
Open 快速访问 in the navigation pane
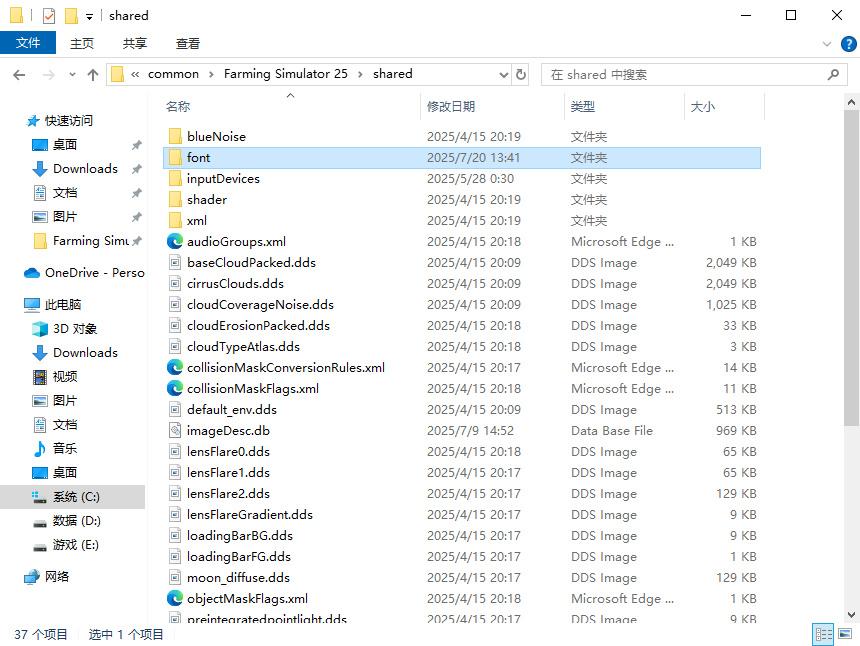(x=69, y=121)
